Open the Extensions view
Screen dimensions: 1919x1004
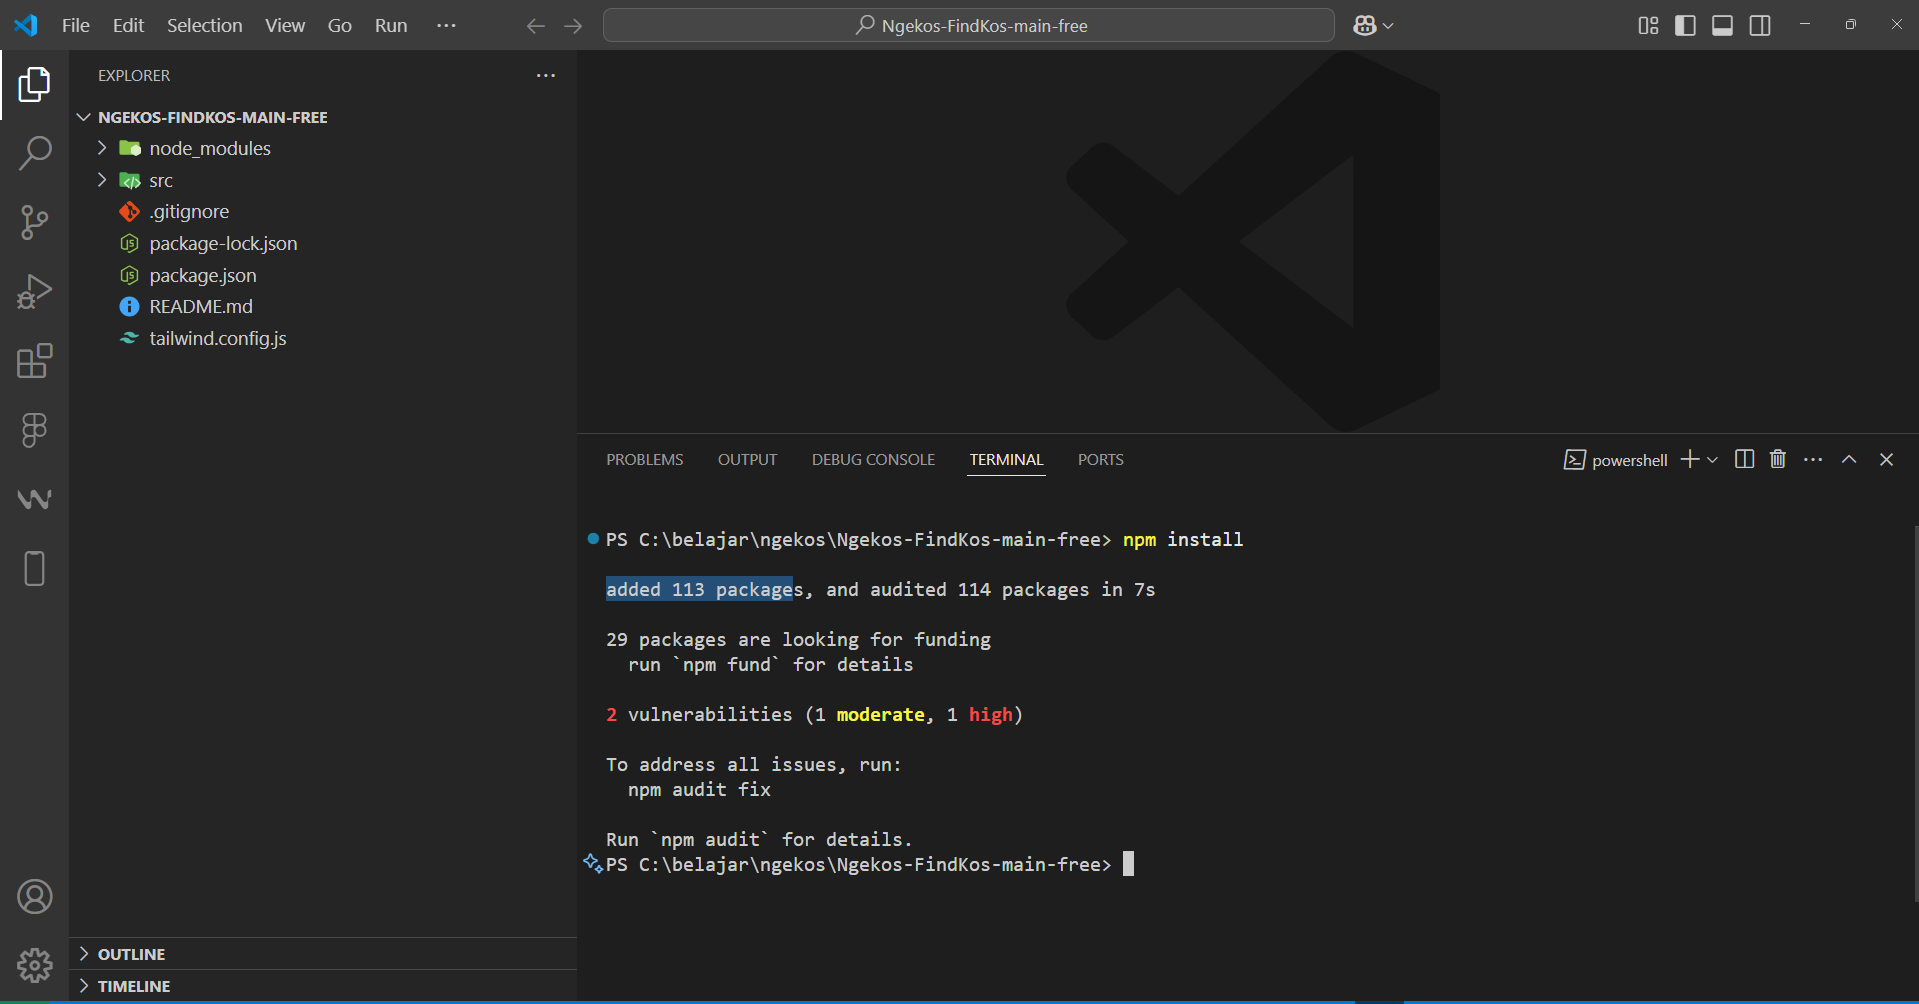click(34, 361)
